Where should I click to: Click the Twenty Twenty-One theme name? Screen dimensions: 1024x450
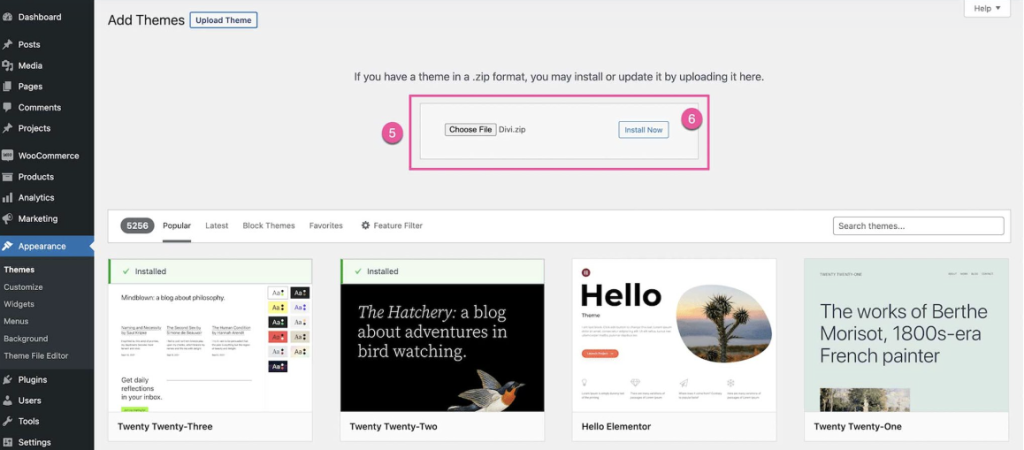tap(857, 426)
